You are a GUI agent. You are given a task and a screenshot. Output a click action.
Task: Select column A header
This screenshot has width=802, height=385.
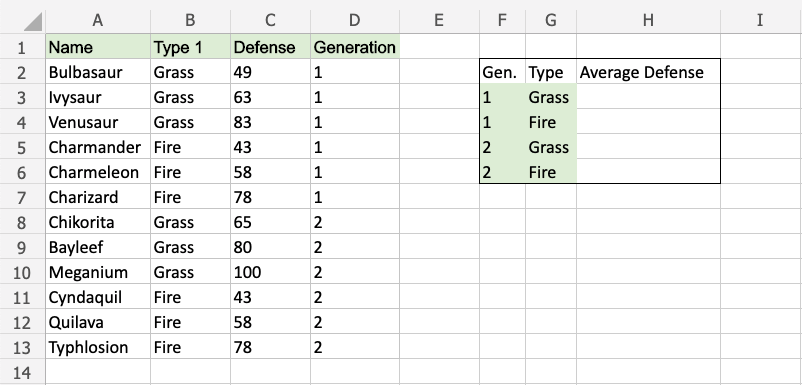tap(98, 20)
